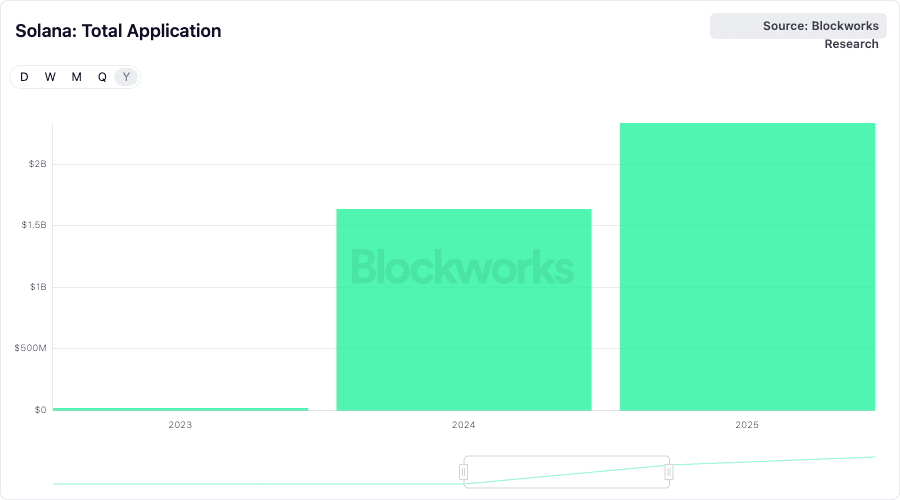The image size is (900, 500).
Task: Click the right range slider handle
Action: point(669,472)
